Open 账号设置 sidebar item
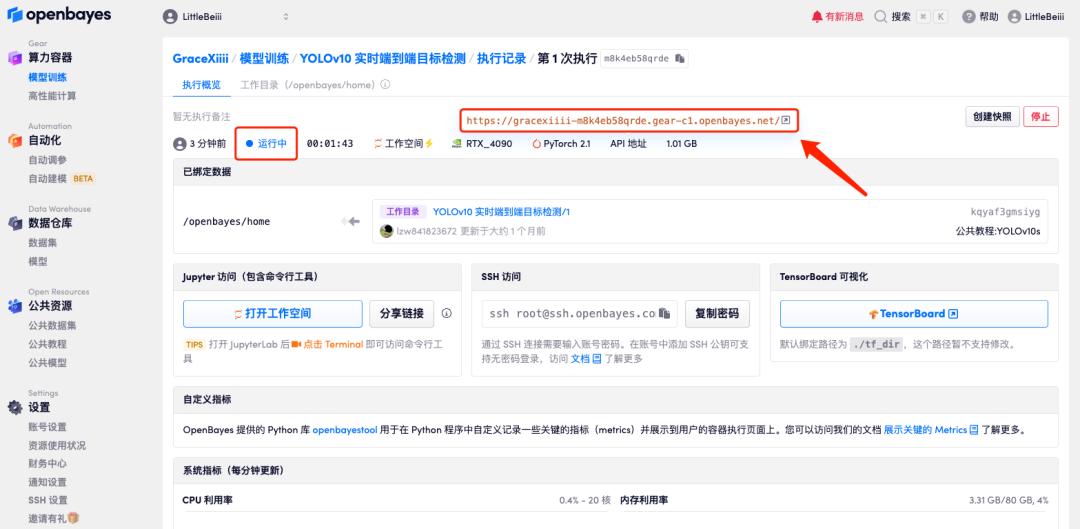Image resolution: width=1080 pixels, height=529 pixels. (x=48, y=426)
